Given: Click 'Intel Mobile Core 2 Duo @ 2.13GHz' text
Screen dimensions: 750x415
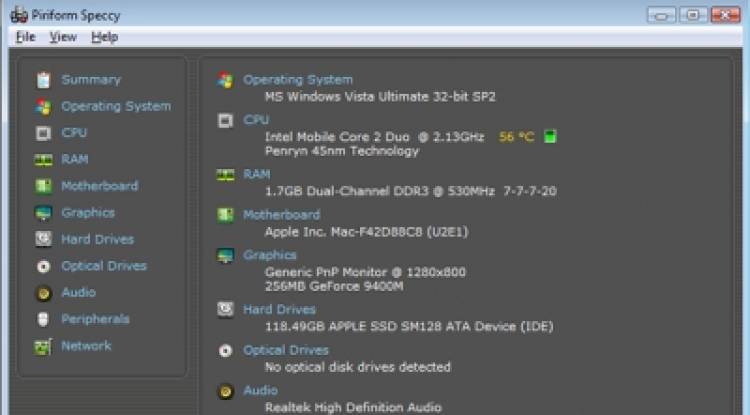Looking at the screenshot, I should tap(375, 137).
